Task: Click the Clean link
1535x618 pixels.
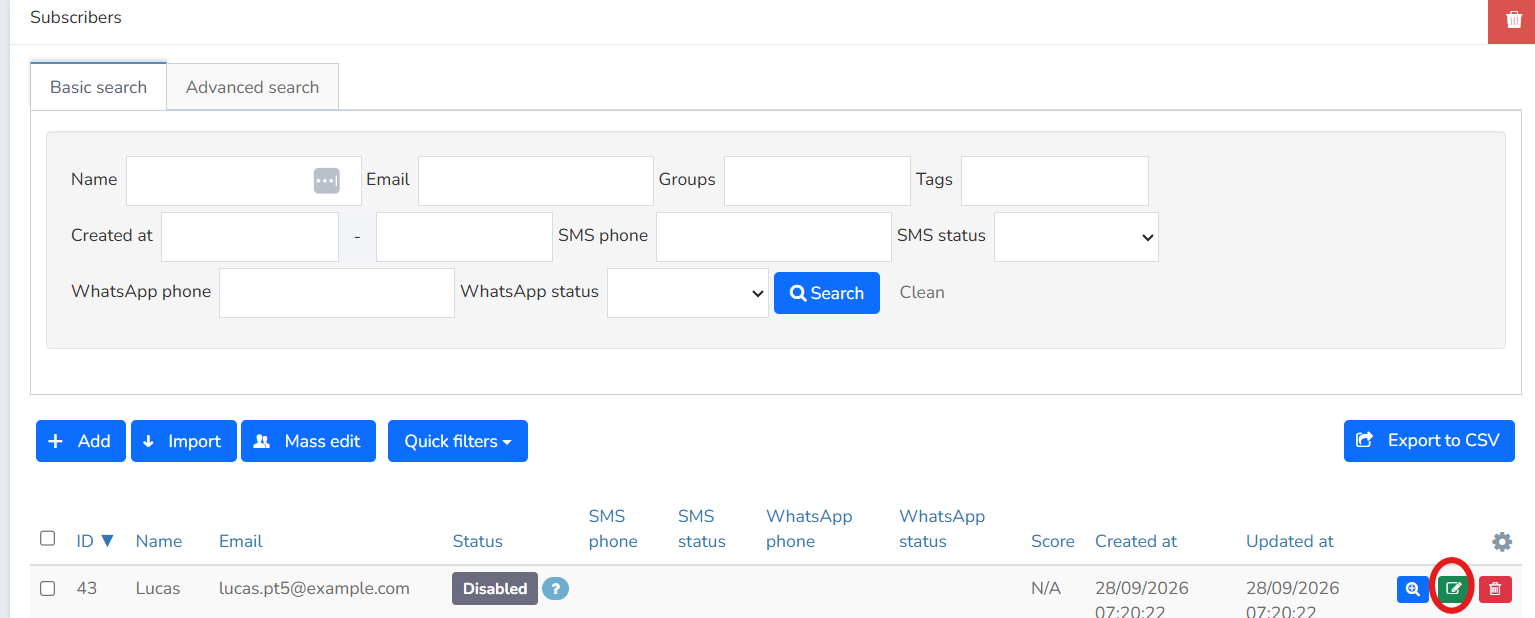Action: tap(922, 292)
